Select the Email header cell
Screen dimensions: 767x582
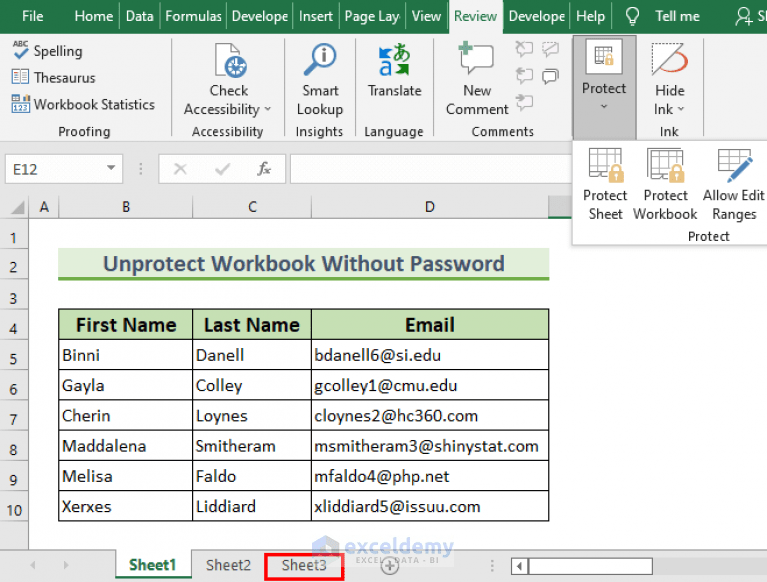point(430,325)
